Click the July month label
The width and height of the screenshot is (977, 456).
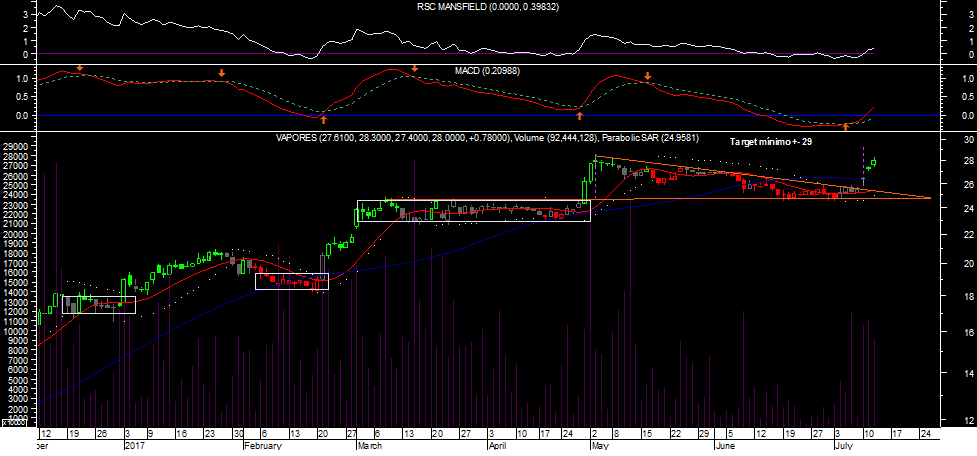click(844, 446)
